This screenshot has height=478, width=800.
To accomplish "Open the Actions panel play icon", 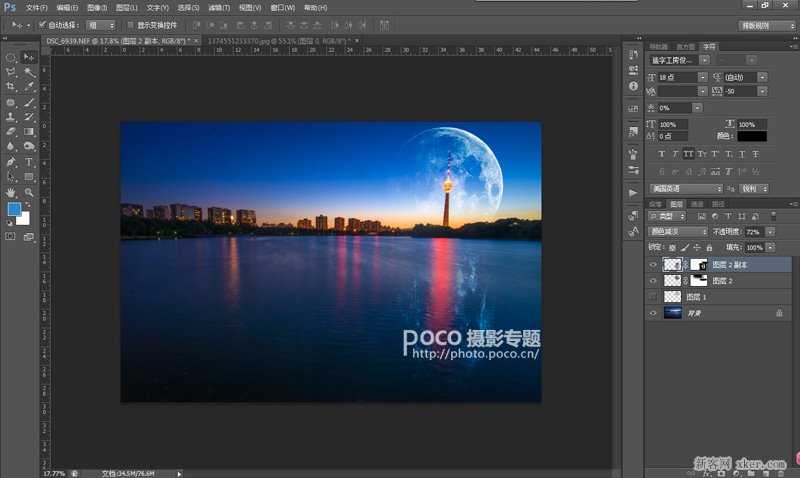I will [633, 193].
